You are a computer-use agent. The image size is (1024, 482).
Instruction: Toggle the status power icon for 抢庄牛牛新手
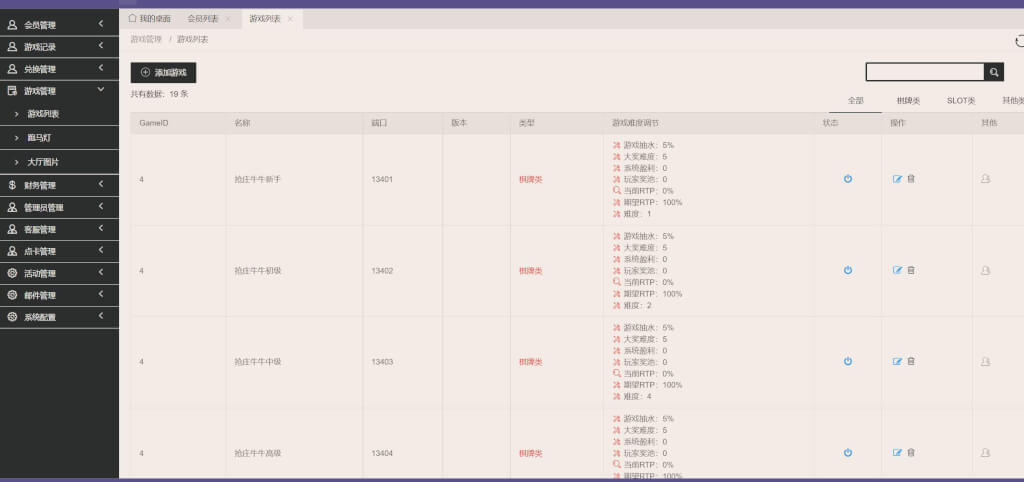(848, 179)
